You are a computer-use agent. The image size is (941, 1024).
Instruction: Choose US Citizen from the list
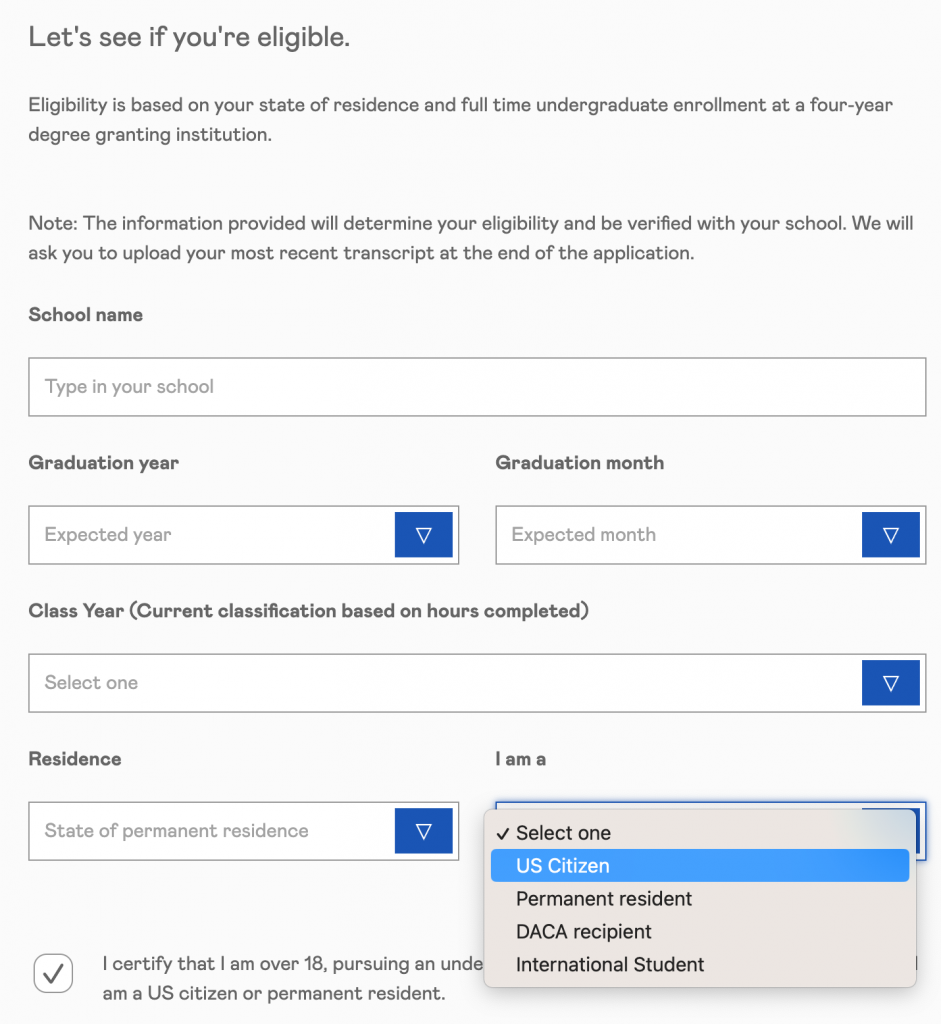point(563,866)
